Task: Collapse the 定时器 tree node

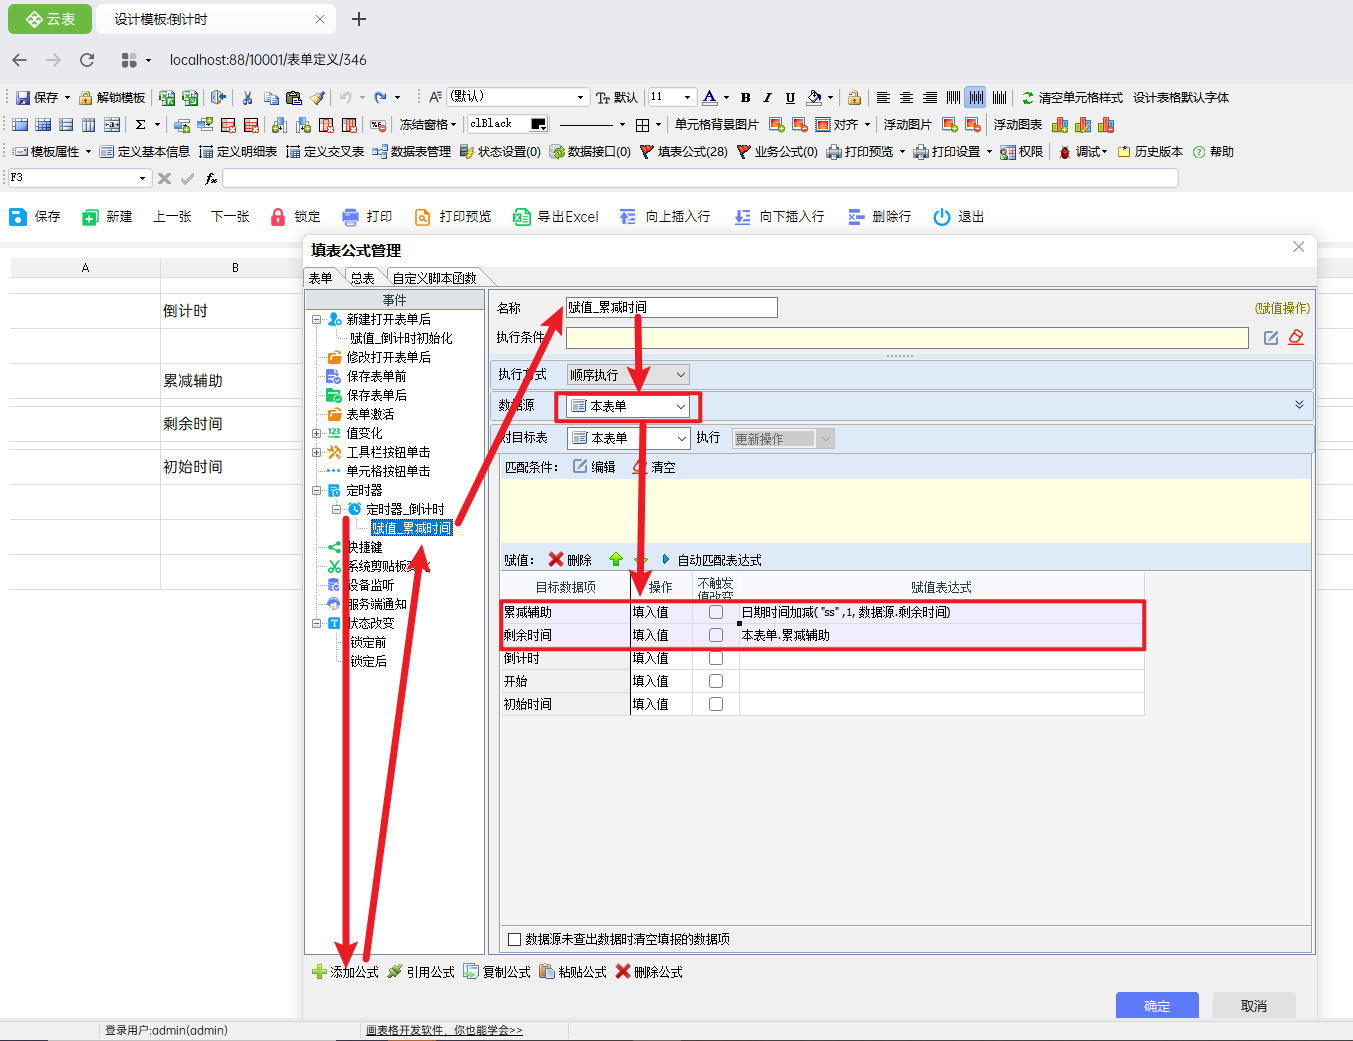Action: coord(317,491)
